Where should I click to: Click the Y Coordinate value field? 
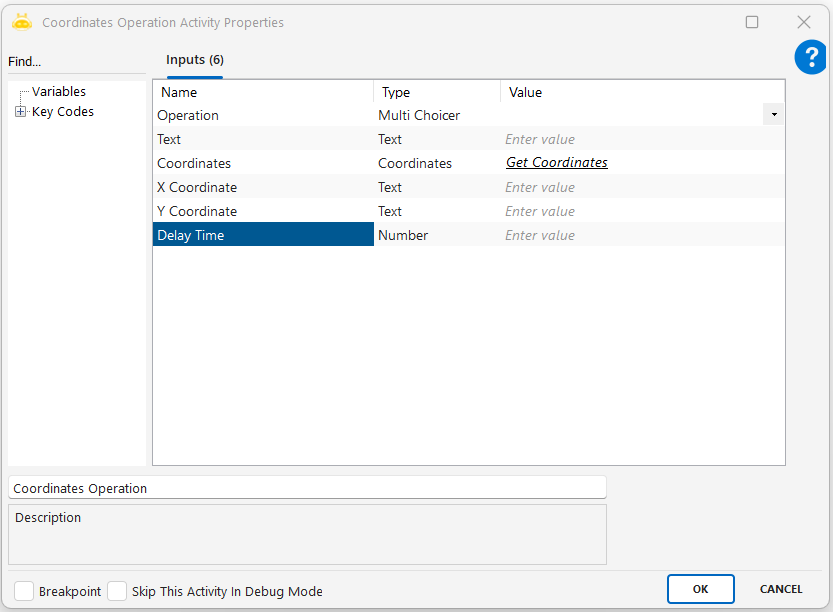pyautogui.click(x=640, y=211)
